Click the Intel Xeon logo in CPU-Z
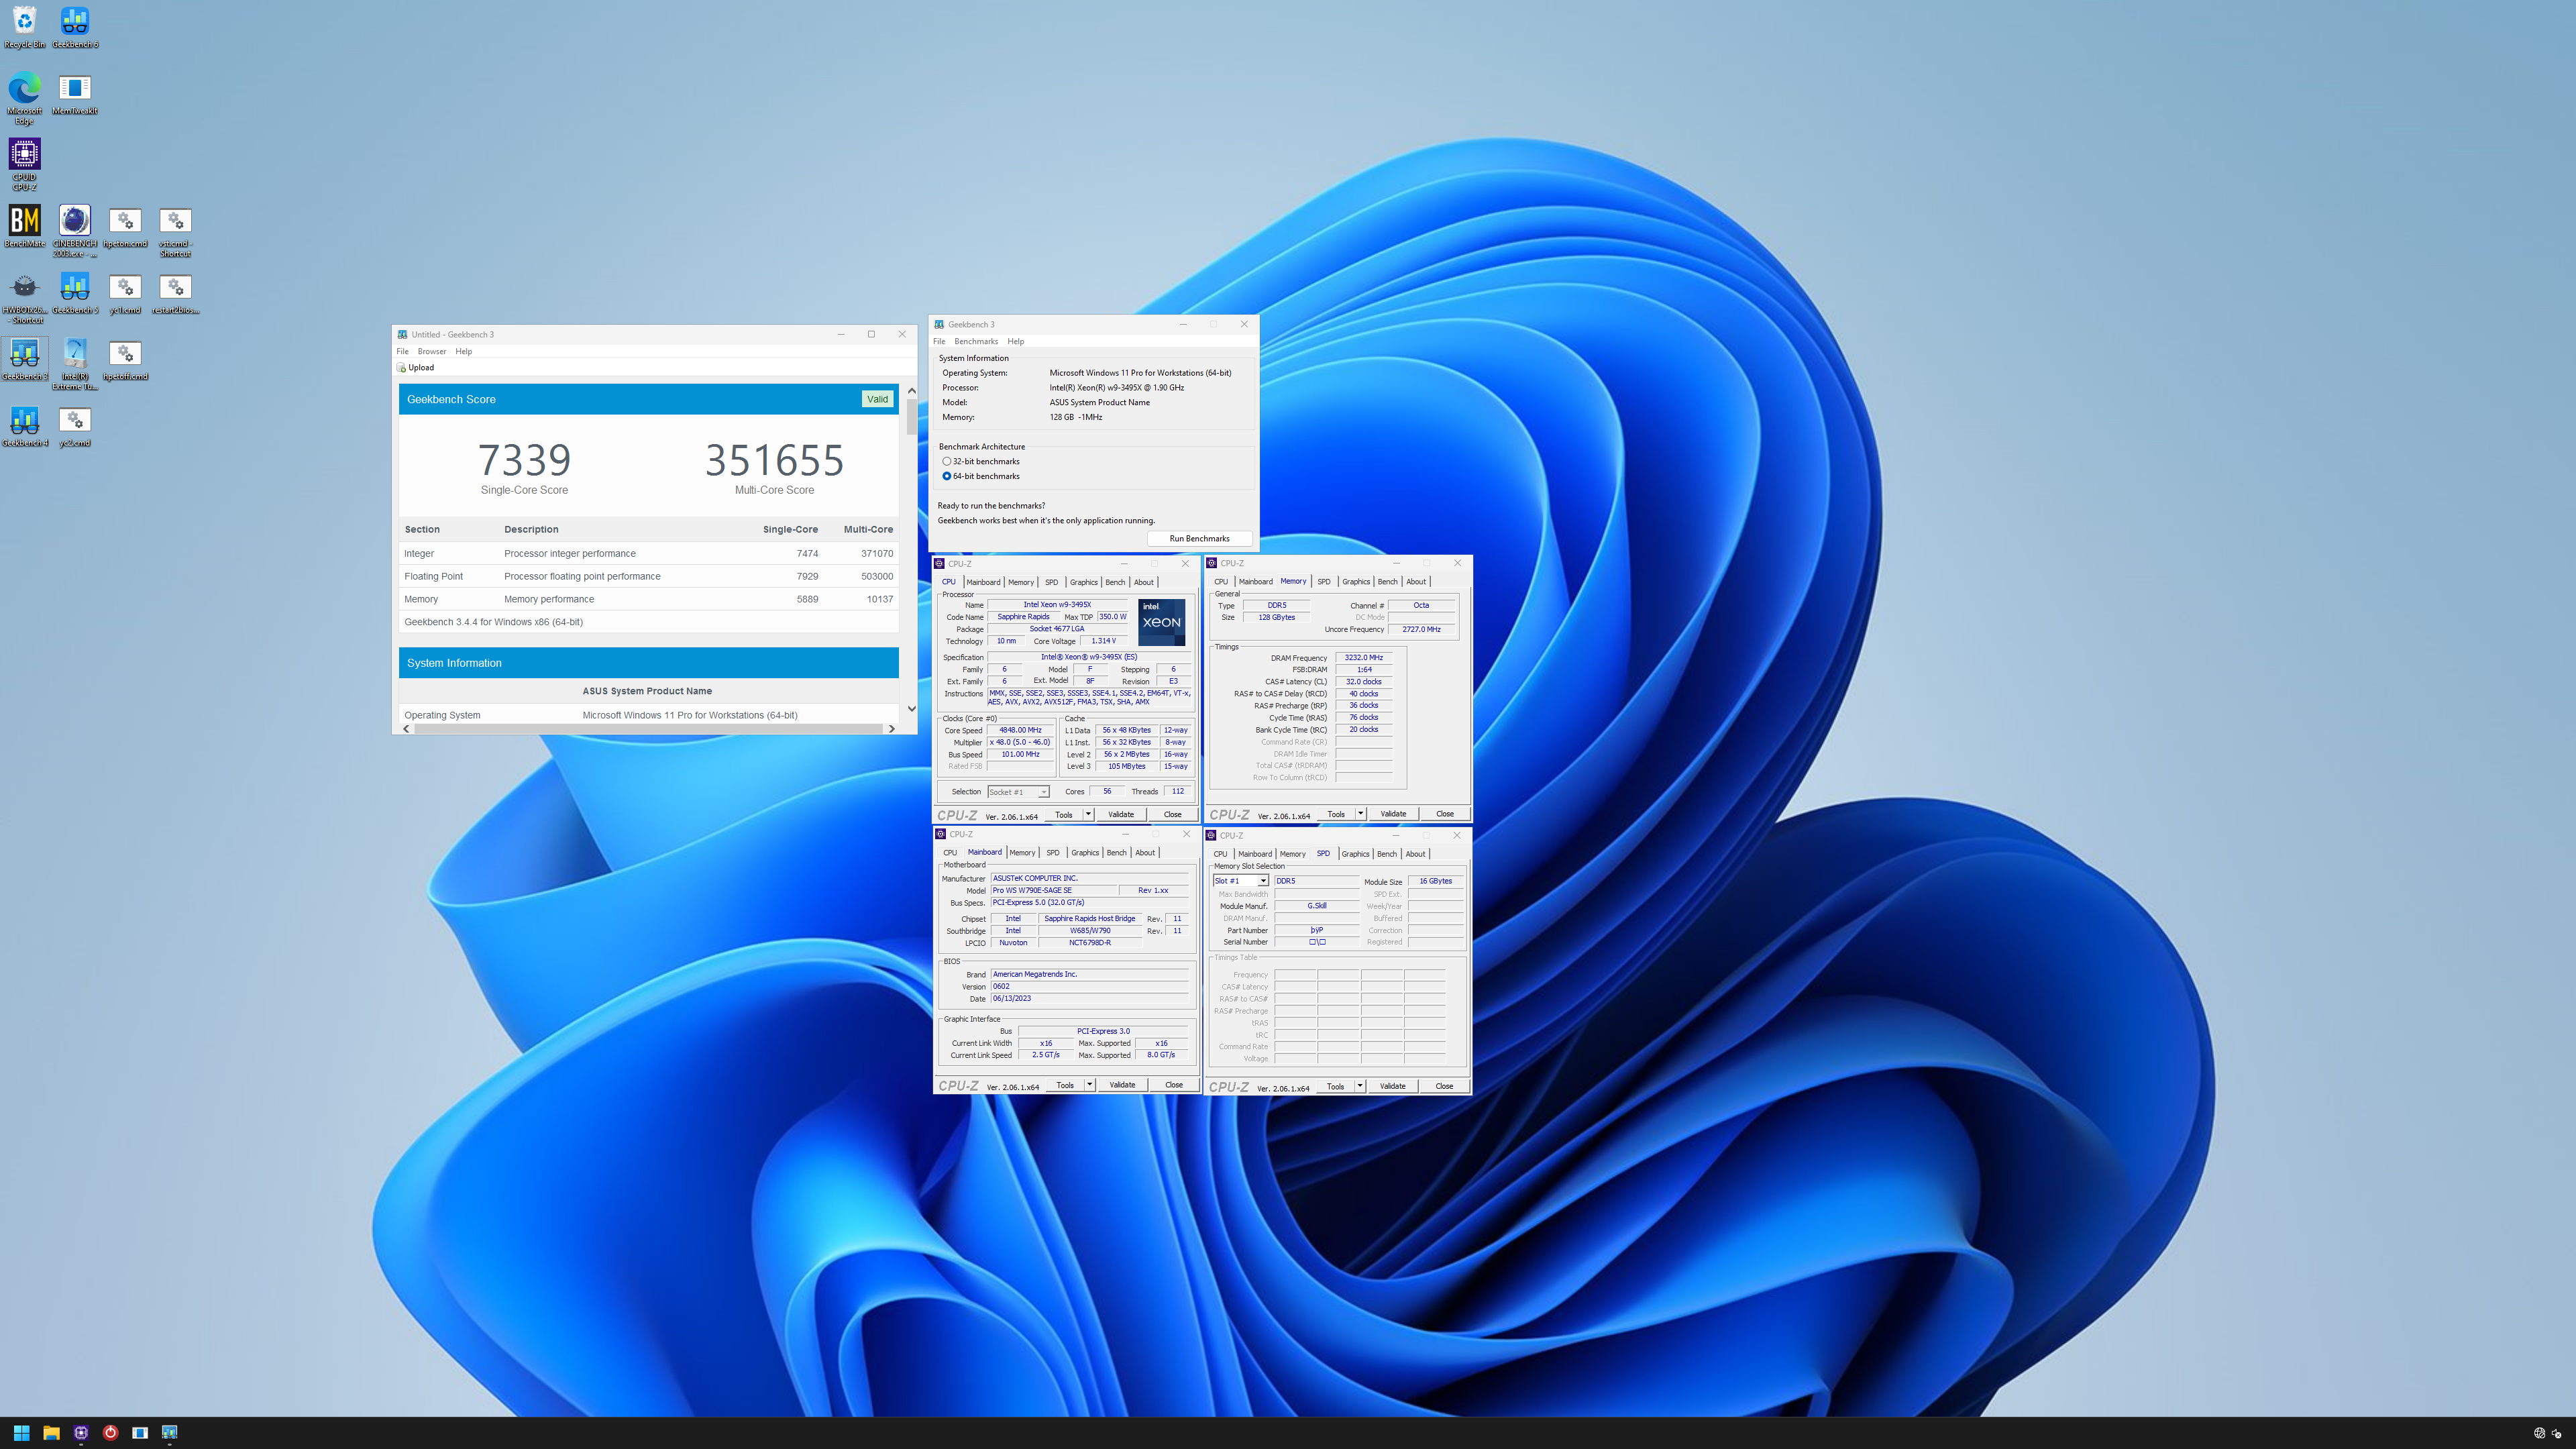Viewport: 2576px width, 1449px height. click(x=1162, y=622)
